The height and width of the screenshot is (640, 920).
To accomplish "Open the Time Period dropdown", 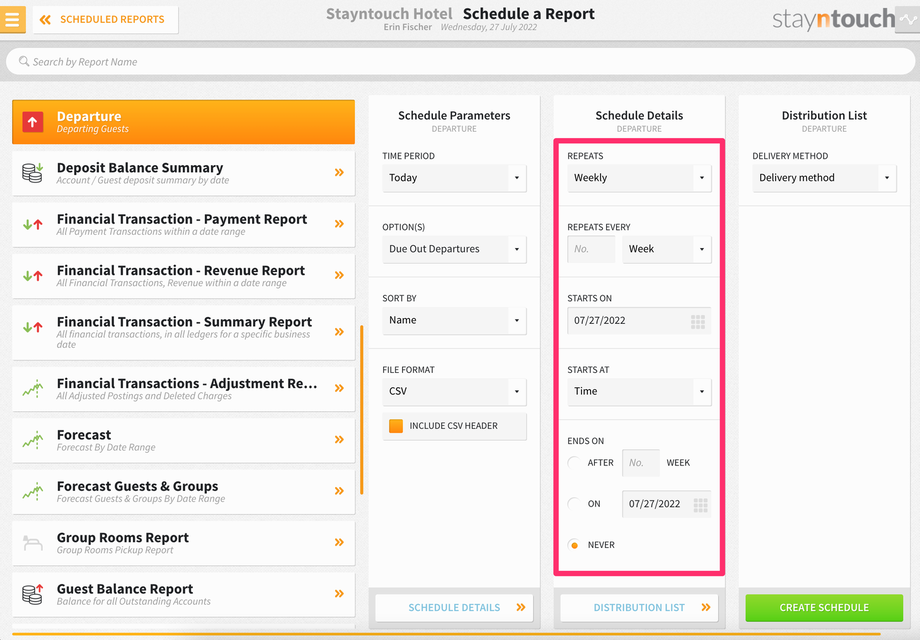I will click(454, 178).
